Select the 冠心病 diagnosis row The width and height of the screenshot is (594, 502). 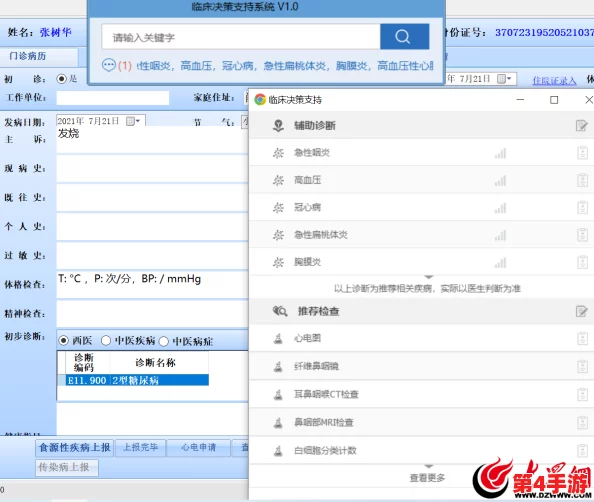[421, 208]
